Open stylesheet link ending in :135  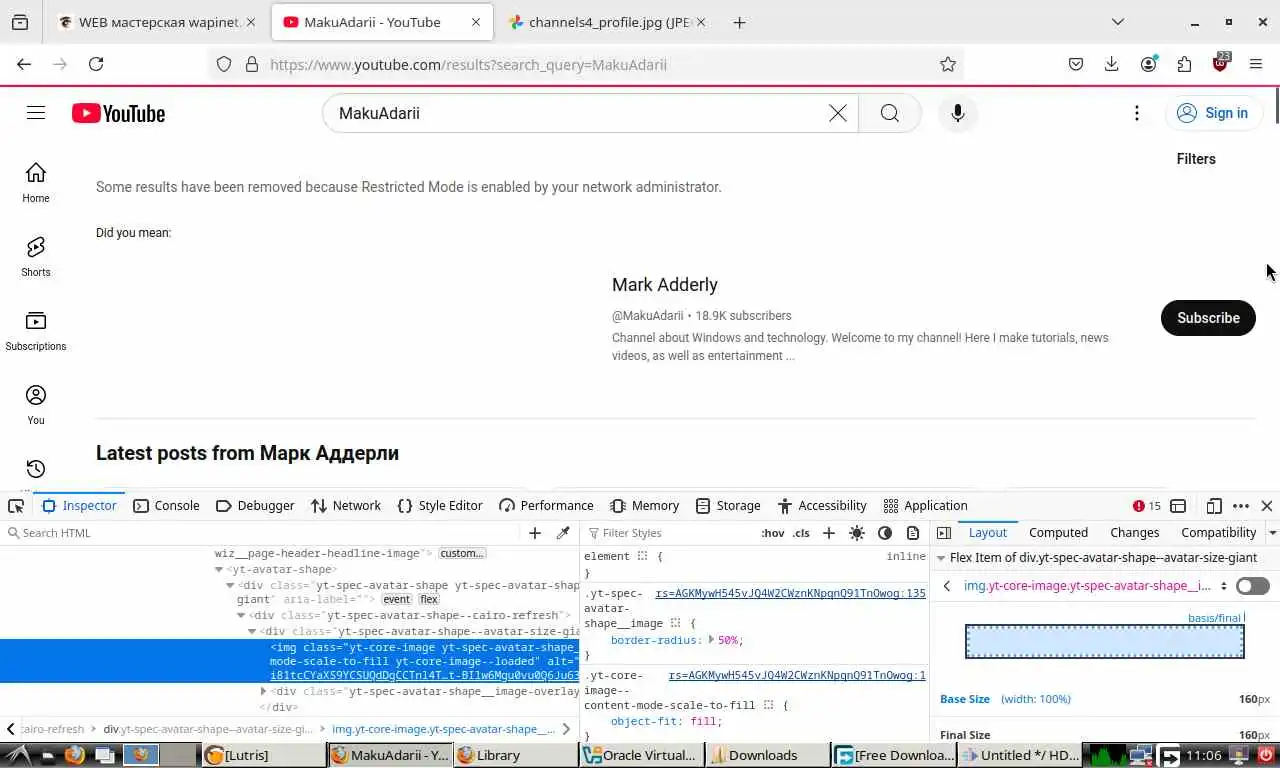click(x=790, y=593)
